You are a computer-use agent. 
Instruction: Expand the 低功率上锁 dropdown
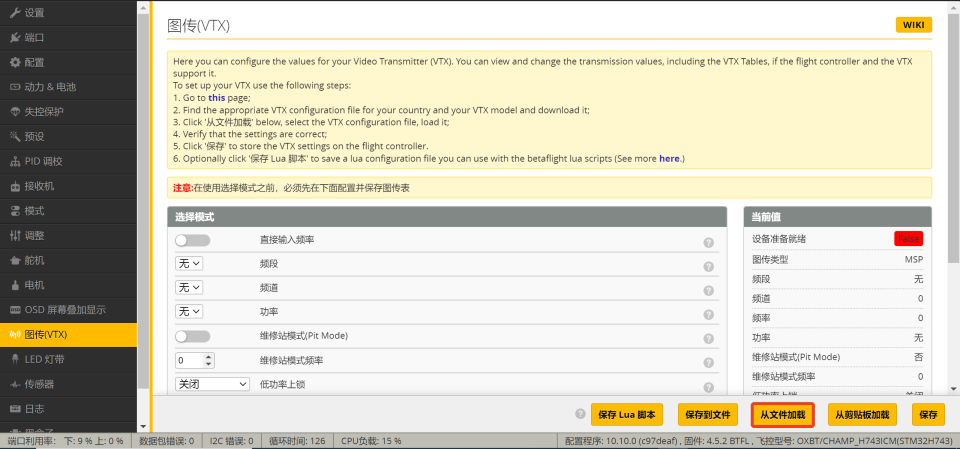(212, 384)
